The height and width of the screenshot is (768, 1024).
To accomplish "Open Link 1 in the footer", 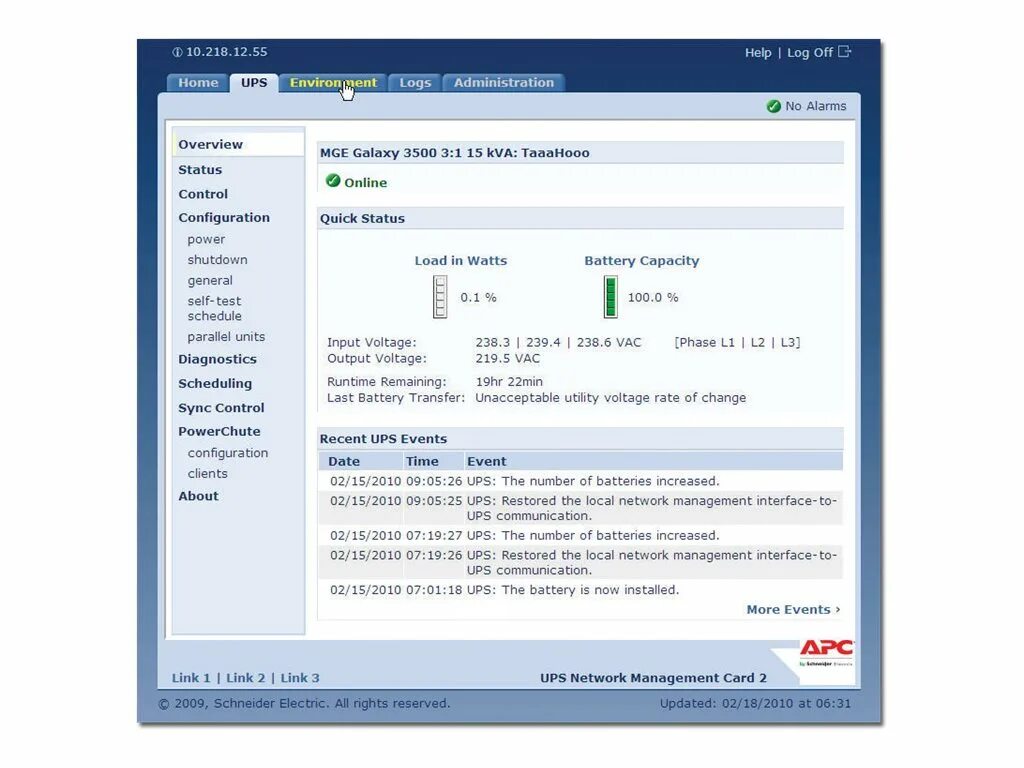I will pyautogui.click(x=191, y=678).
